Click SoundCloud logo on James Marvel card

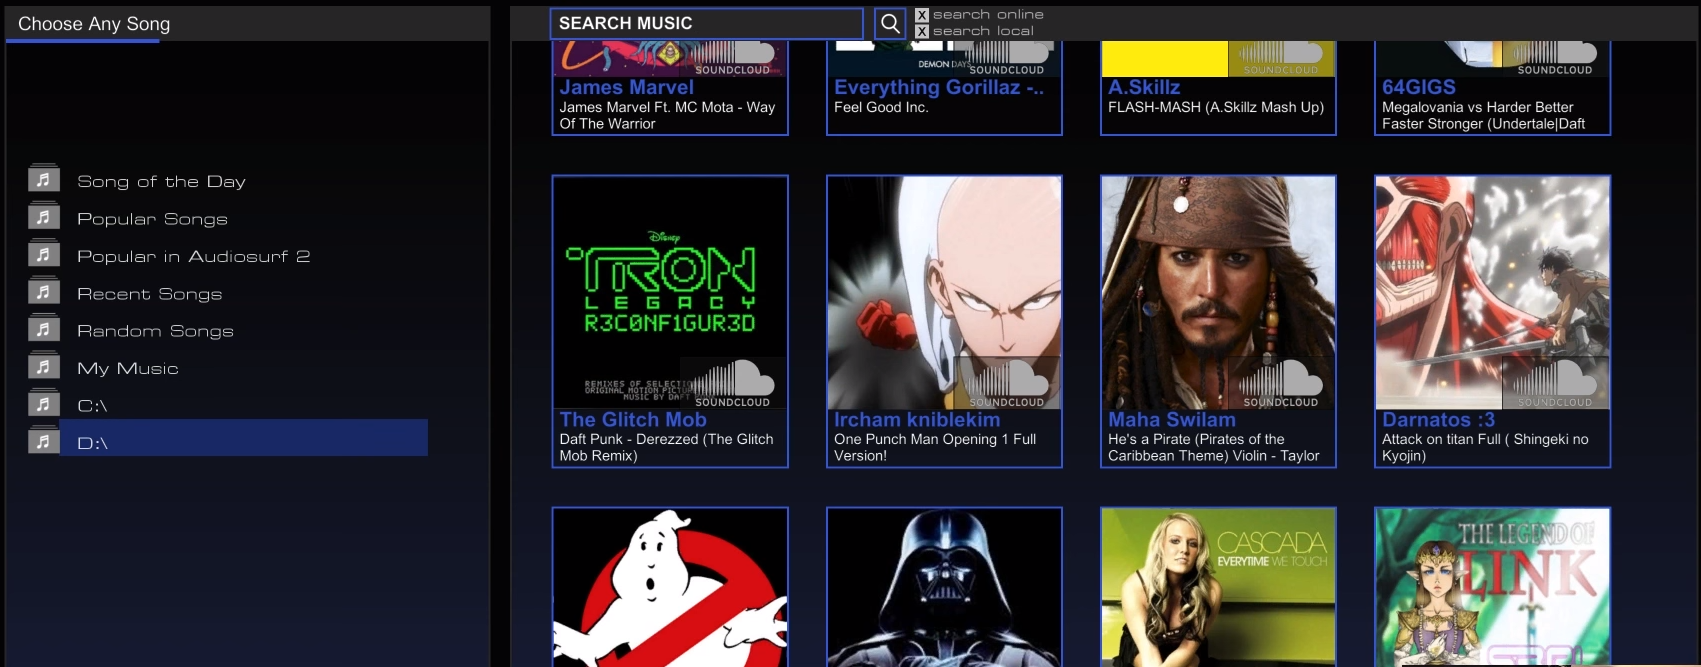pos(733,59)
